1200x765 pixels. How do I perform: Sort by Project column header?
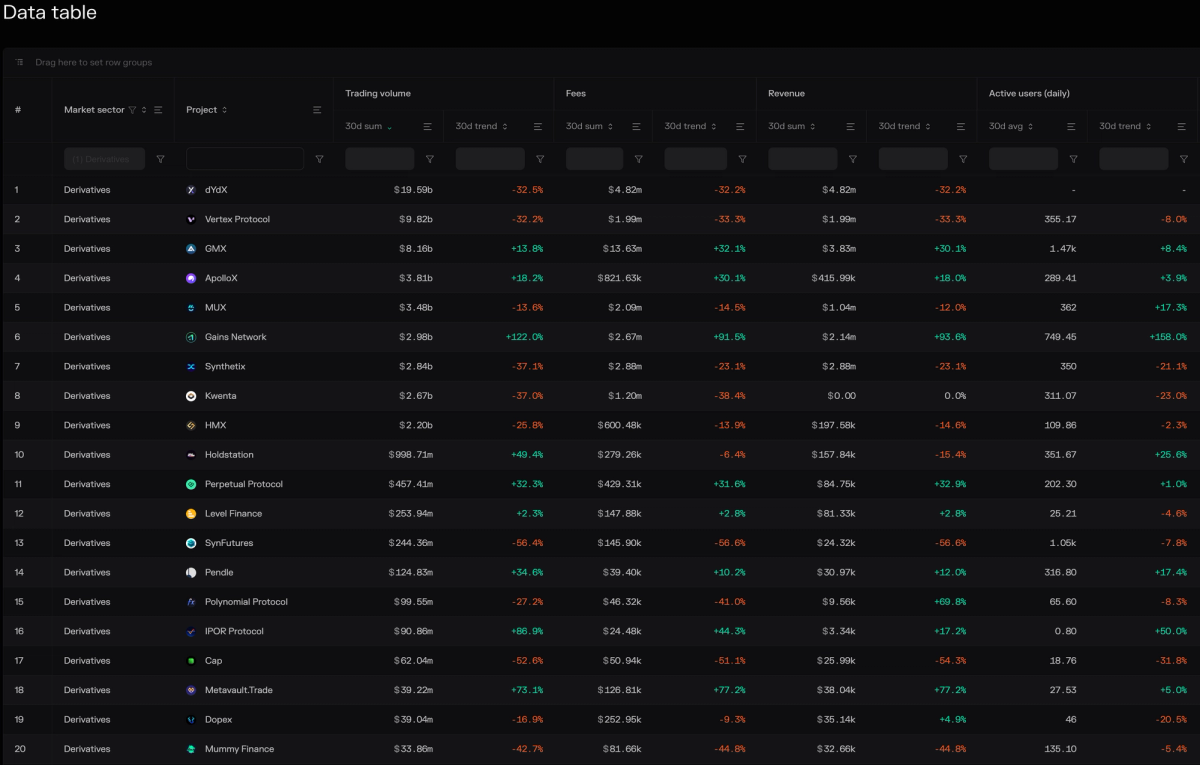pyautogui.click(x=201, y=110)
